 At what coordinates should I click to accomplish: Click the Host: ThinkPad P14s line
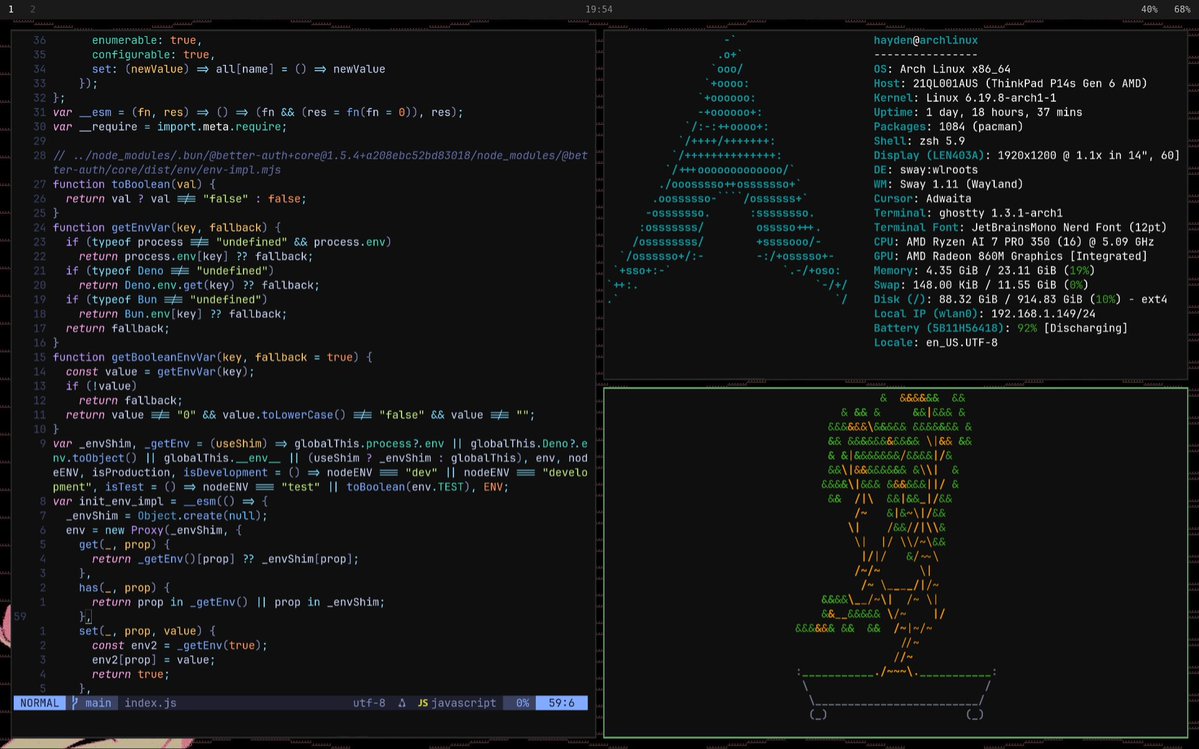click(1010, 84)
